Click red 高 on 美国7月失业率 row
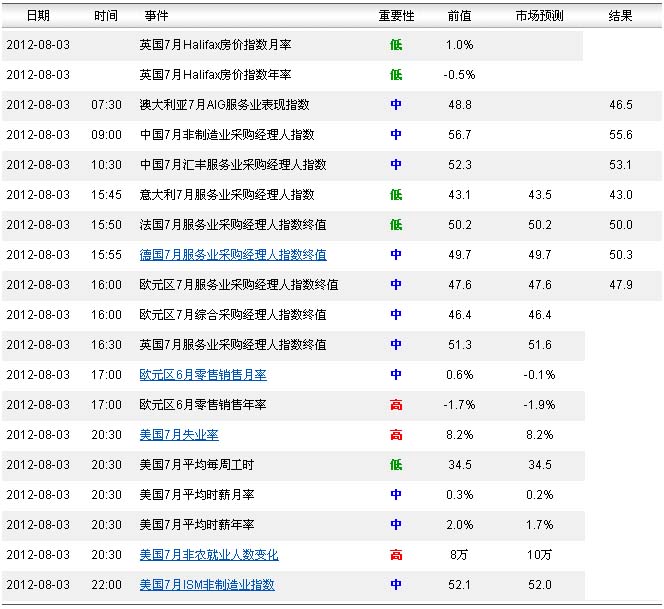The height and width of the screenshot is (609, 664). 396,435
